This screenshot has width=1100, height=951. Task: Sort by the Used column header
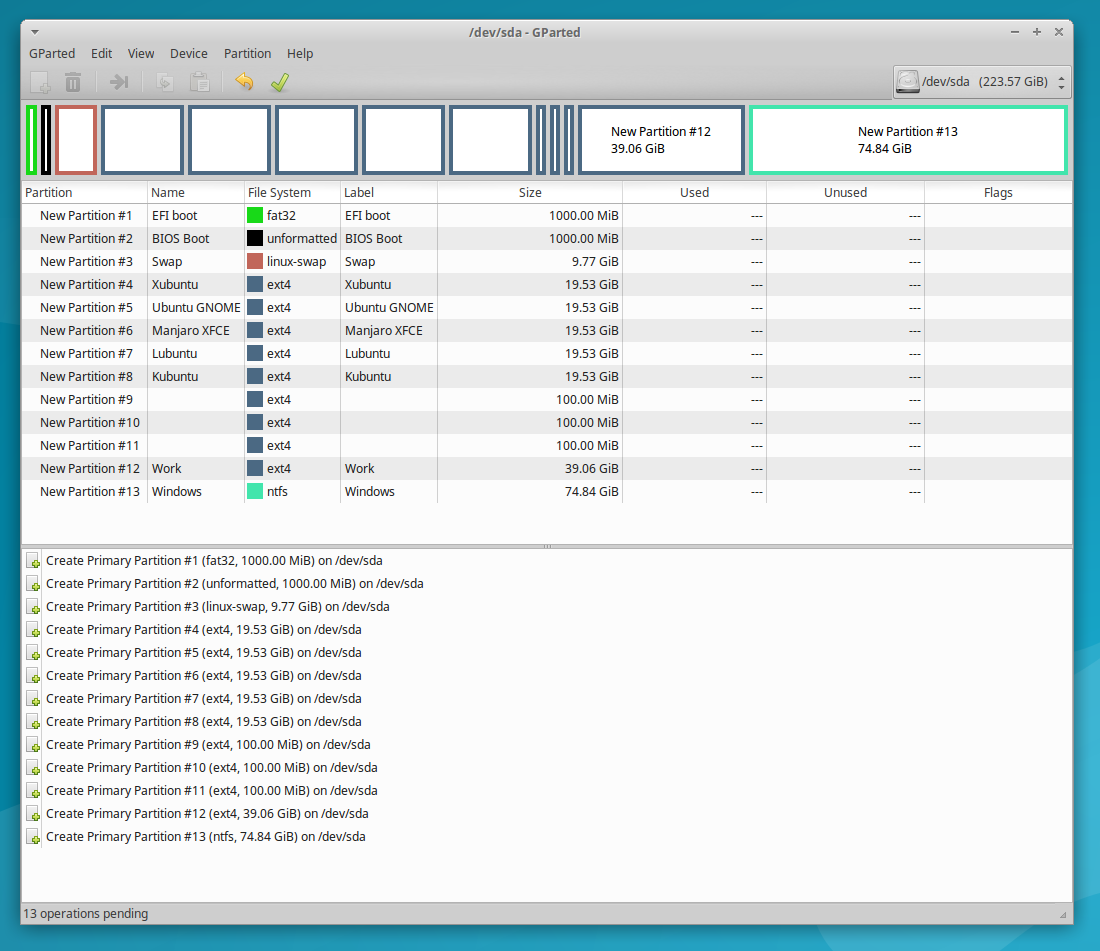coord(695,192)
